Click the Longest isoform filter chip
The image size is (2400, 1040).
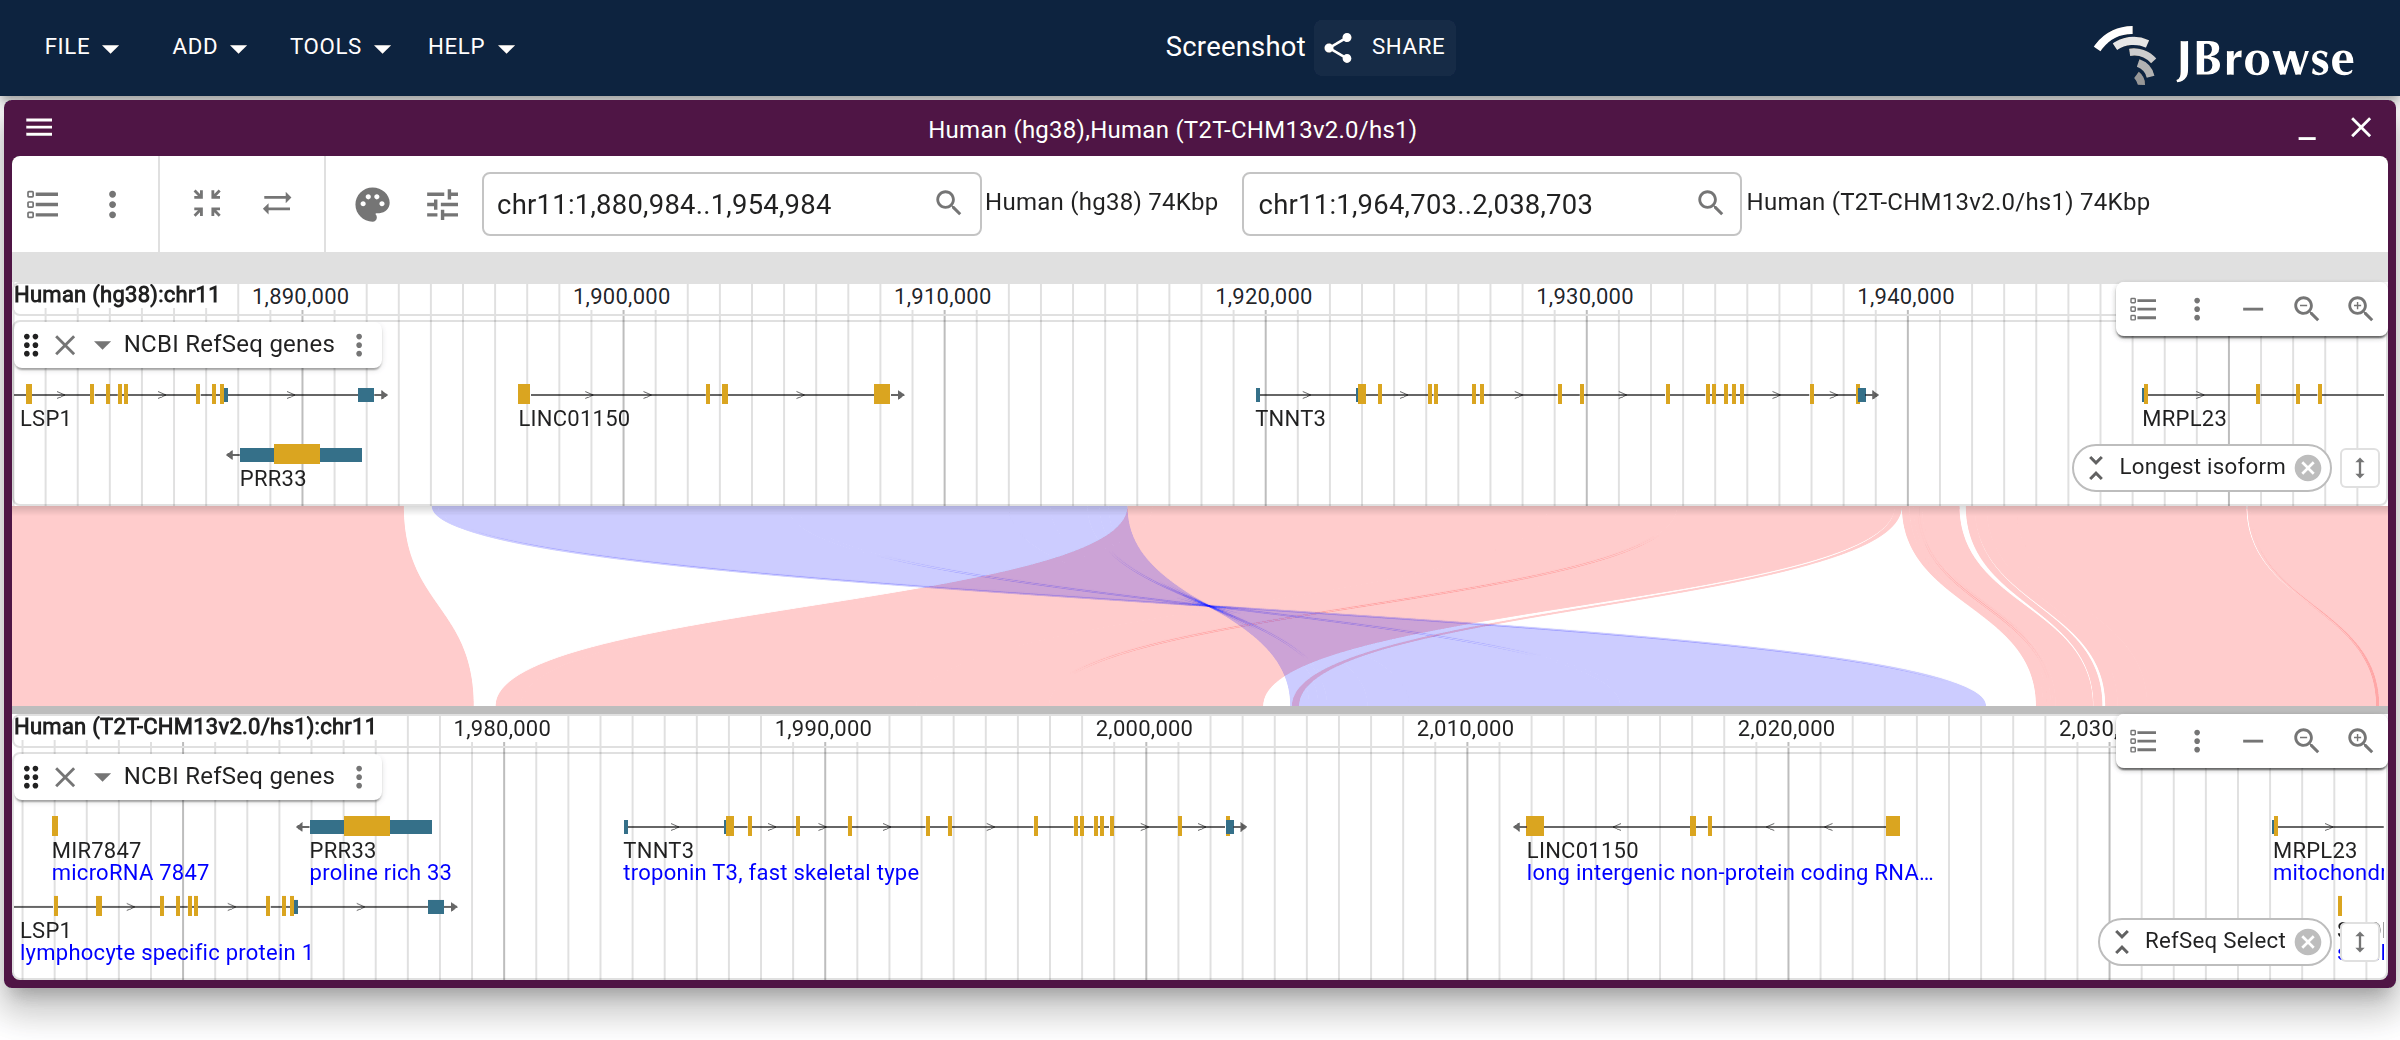tap(2201, 467)
